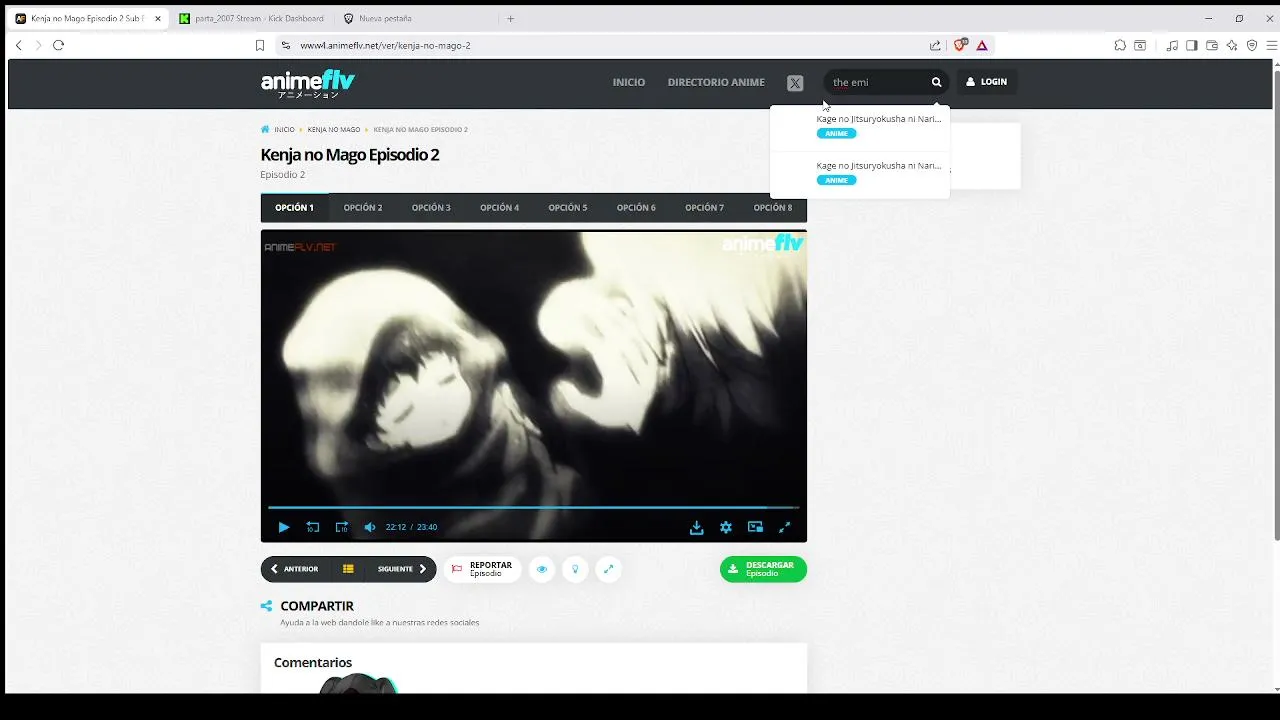Viewport: 1280px width, 720px height.
Task: Expand the video with the arrows button
Action: coord(608,569)
